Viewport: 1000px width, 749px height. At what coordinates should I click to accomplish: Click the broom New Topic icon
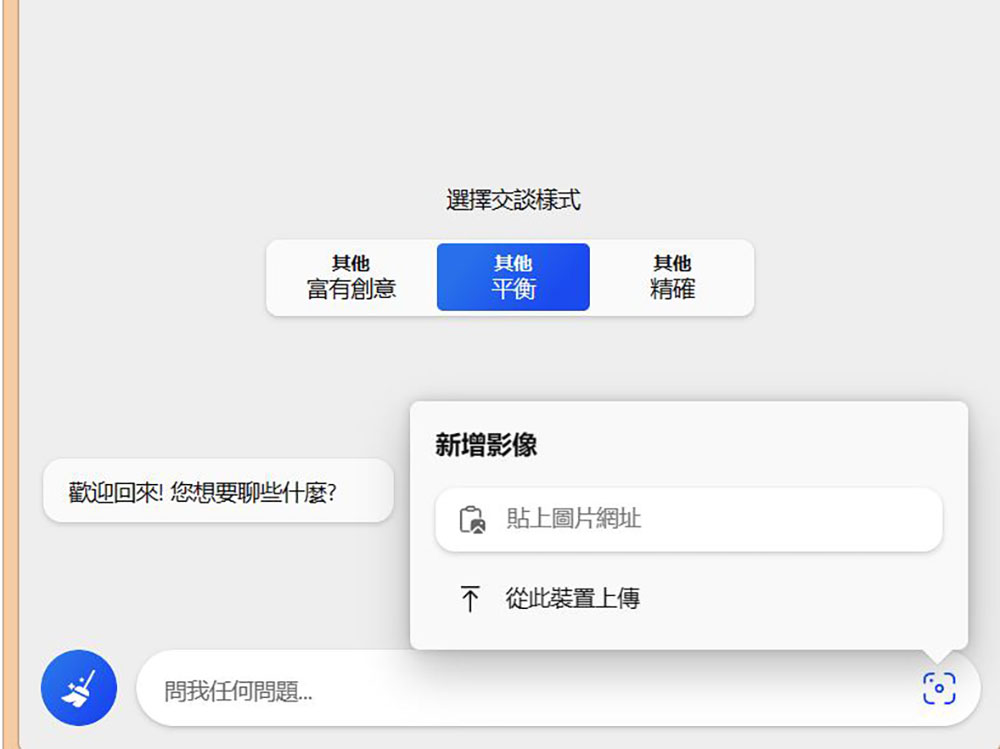pos(78,688)
